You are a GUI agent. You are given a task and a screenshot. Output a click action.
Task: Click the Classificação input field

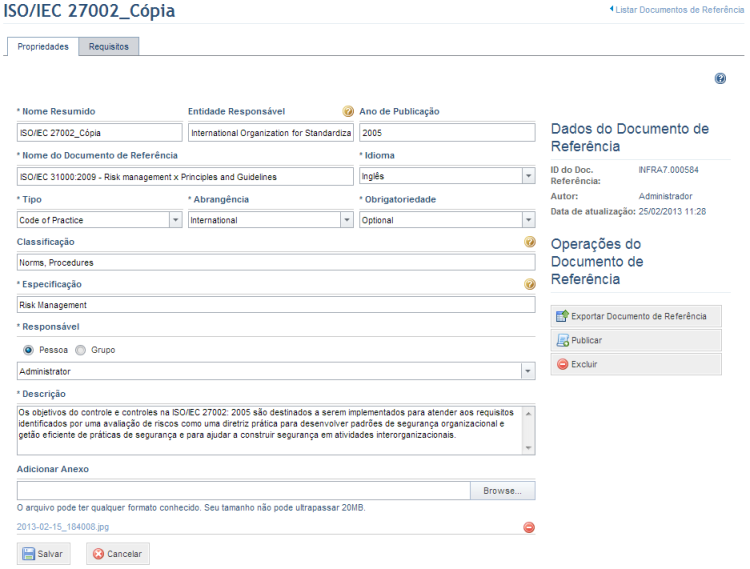276,263
